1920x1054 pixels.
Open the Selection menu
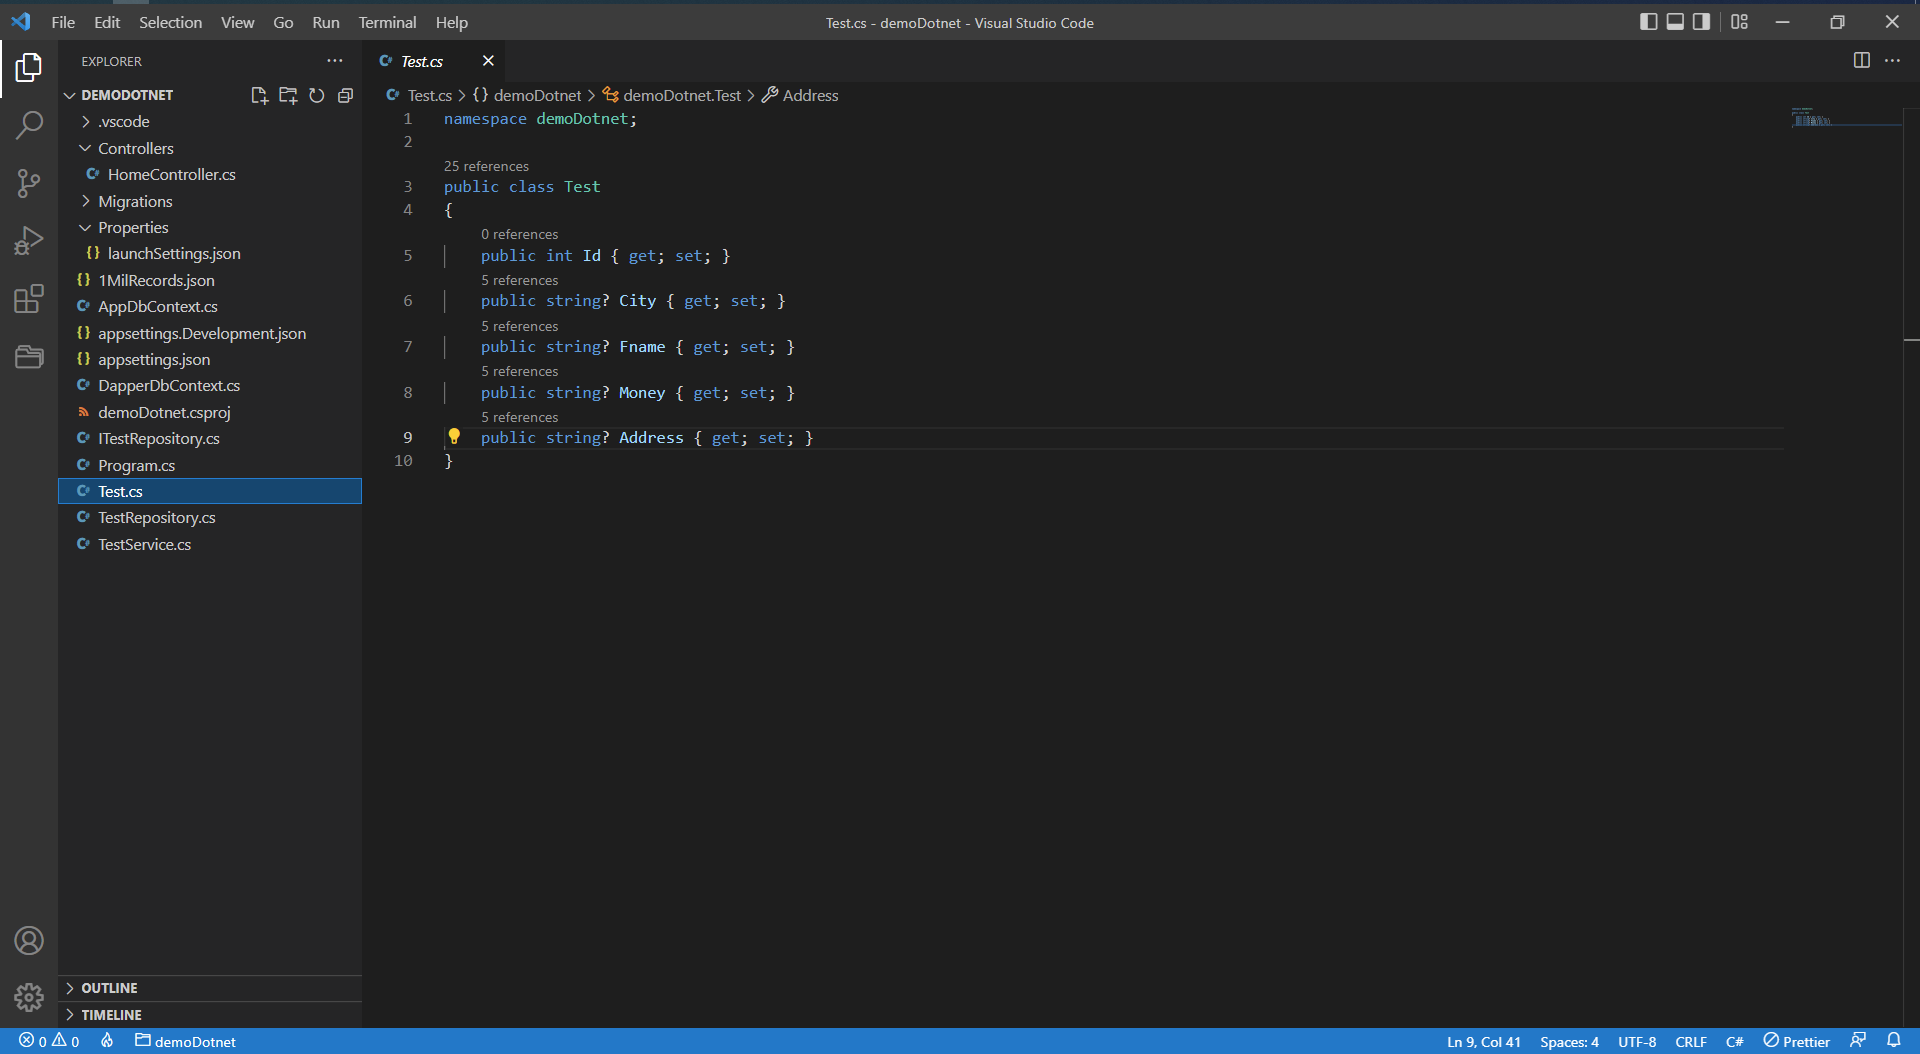pos(170,22)
